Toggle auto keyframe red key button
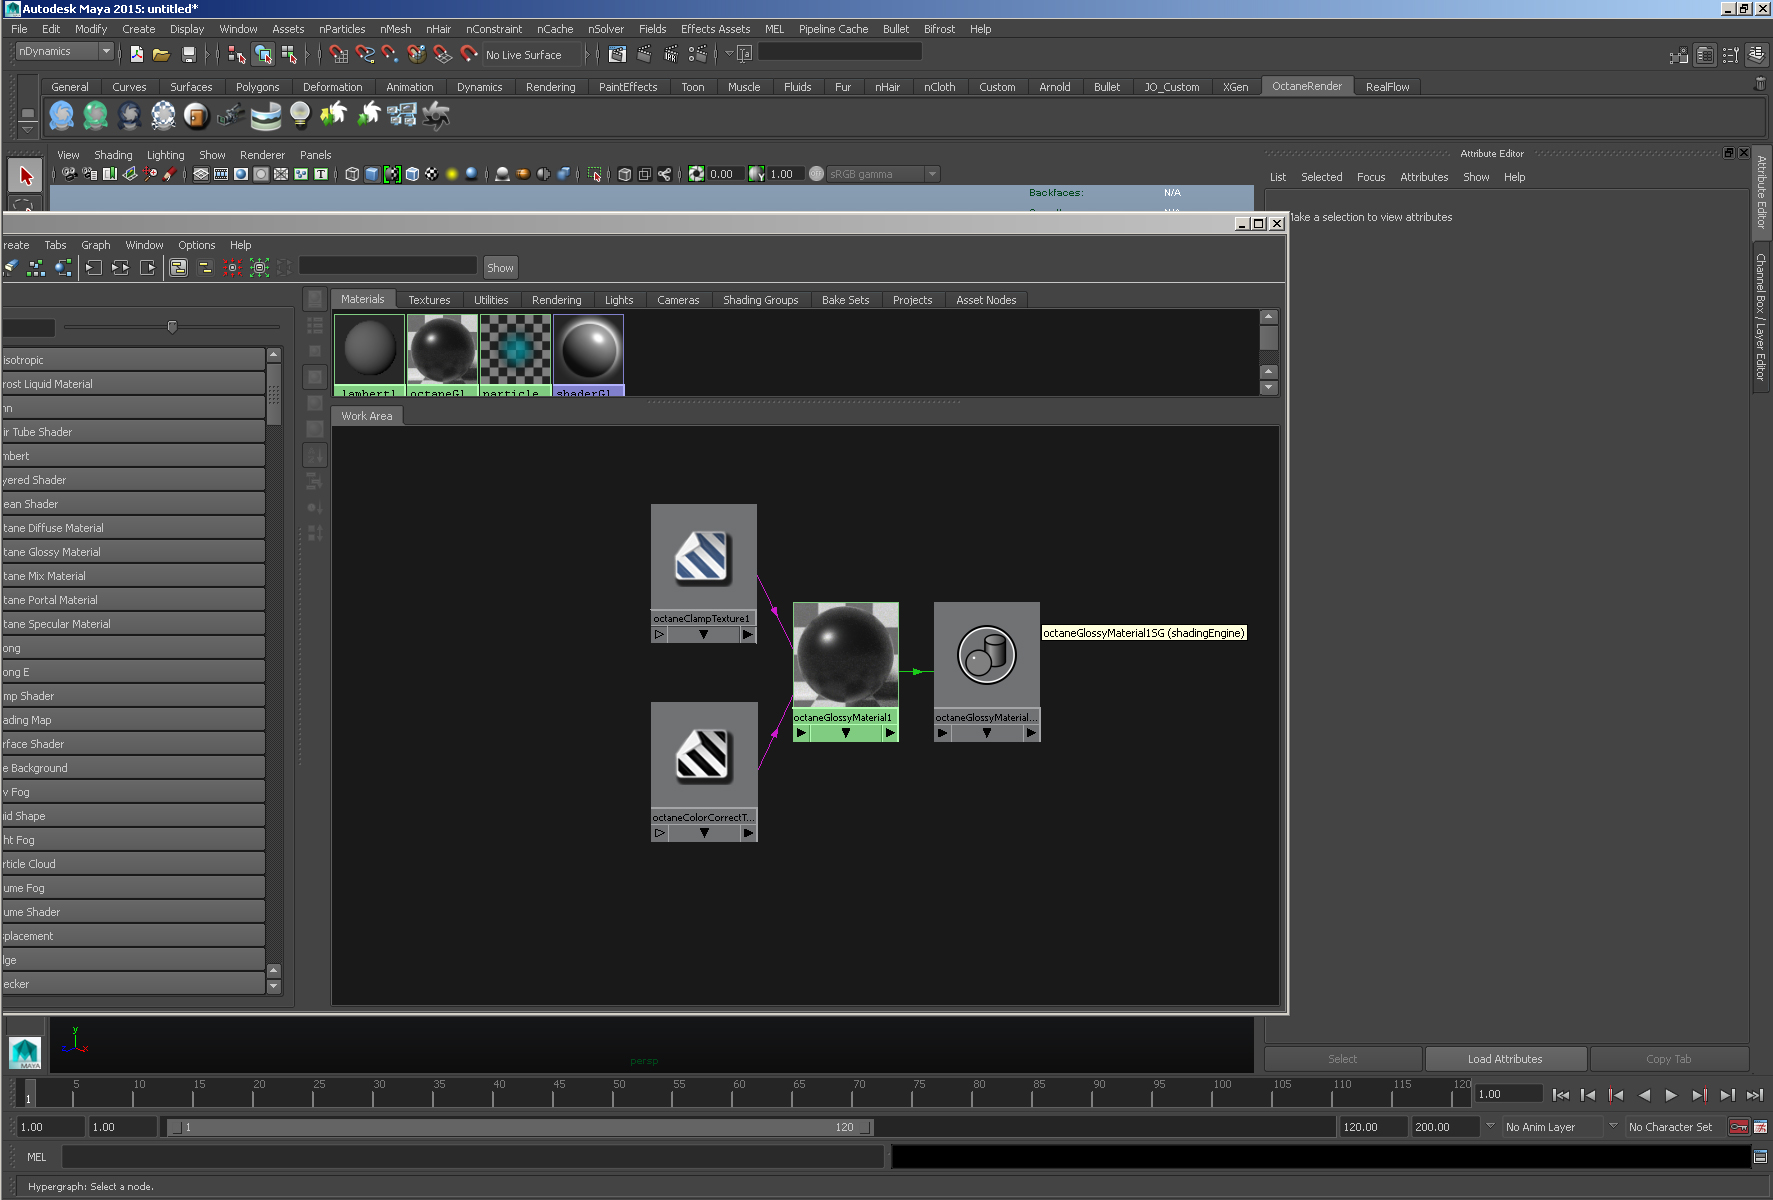Image resolution: width=1773 pixels, height=1200 pixels. pos(1739,1127)
